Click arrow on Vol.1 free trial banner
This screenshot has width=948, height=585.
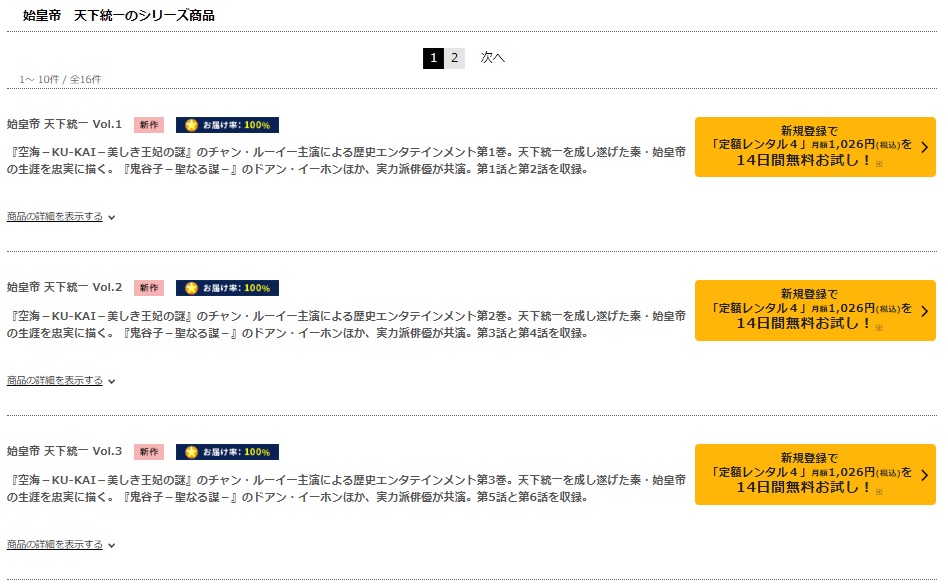[x=924, y=147]
